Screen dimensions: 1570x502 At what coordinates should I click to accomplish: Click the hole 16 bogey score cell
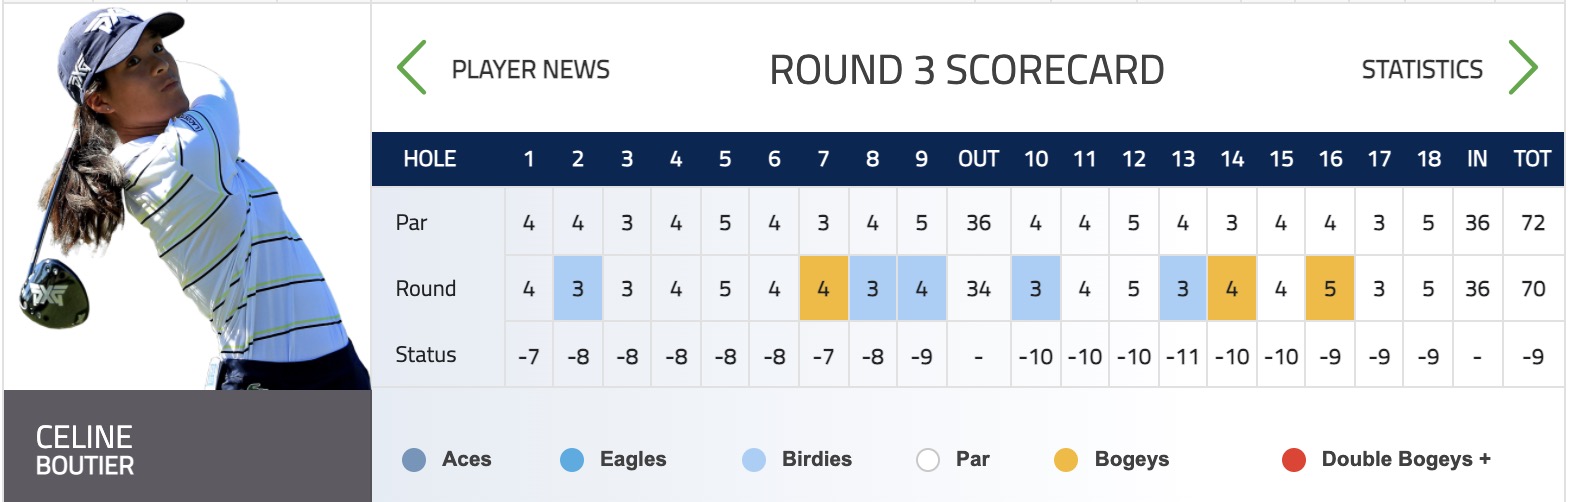[1330, 288]
